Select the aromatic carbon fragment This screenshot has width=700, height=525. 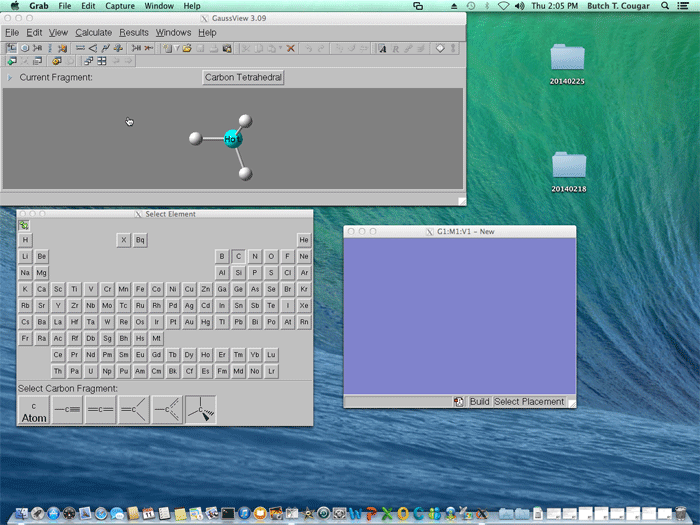[x=167, y=410]
